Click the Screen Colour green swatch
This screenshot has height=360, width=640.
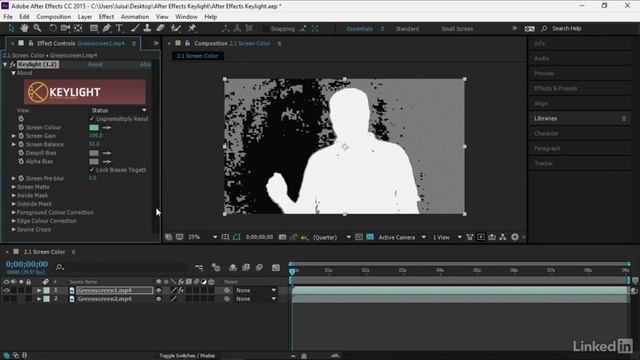94,127
